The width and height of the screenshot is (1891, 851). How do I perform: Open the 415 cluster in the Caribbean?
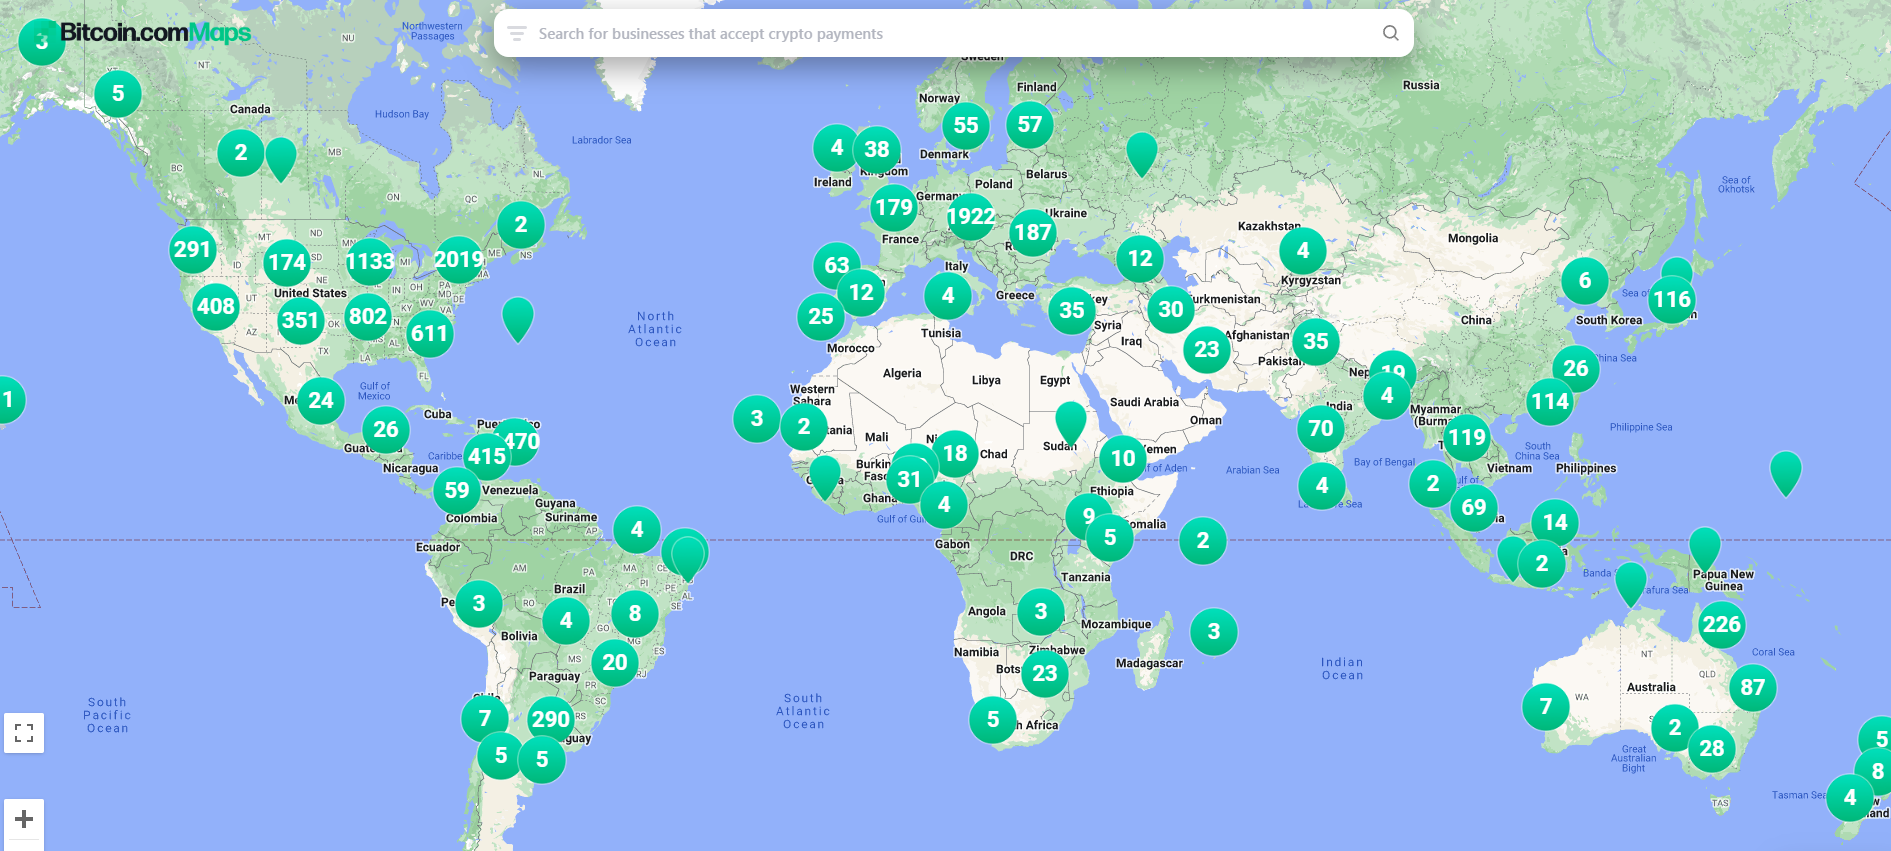[487, 457]
